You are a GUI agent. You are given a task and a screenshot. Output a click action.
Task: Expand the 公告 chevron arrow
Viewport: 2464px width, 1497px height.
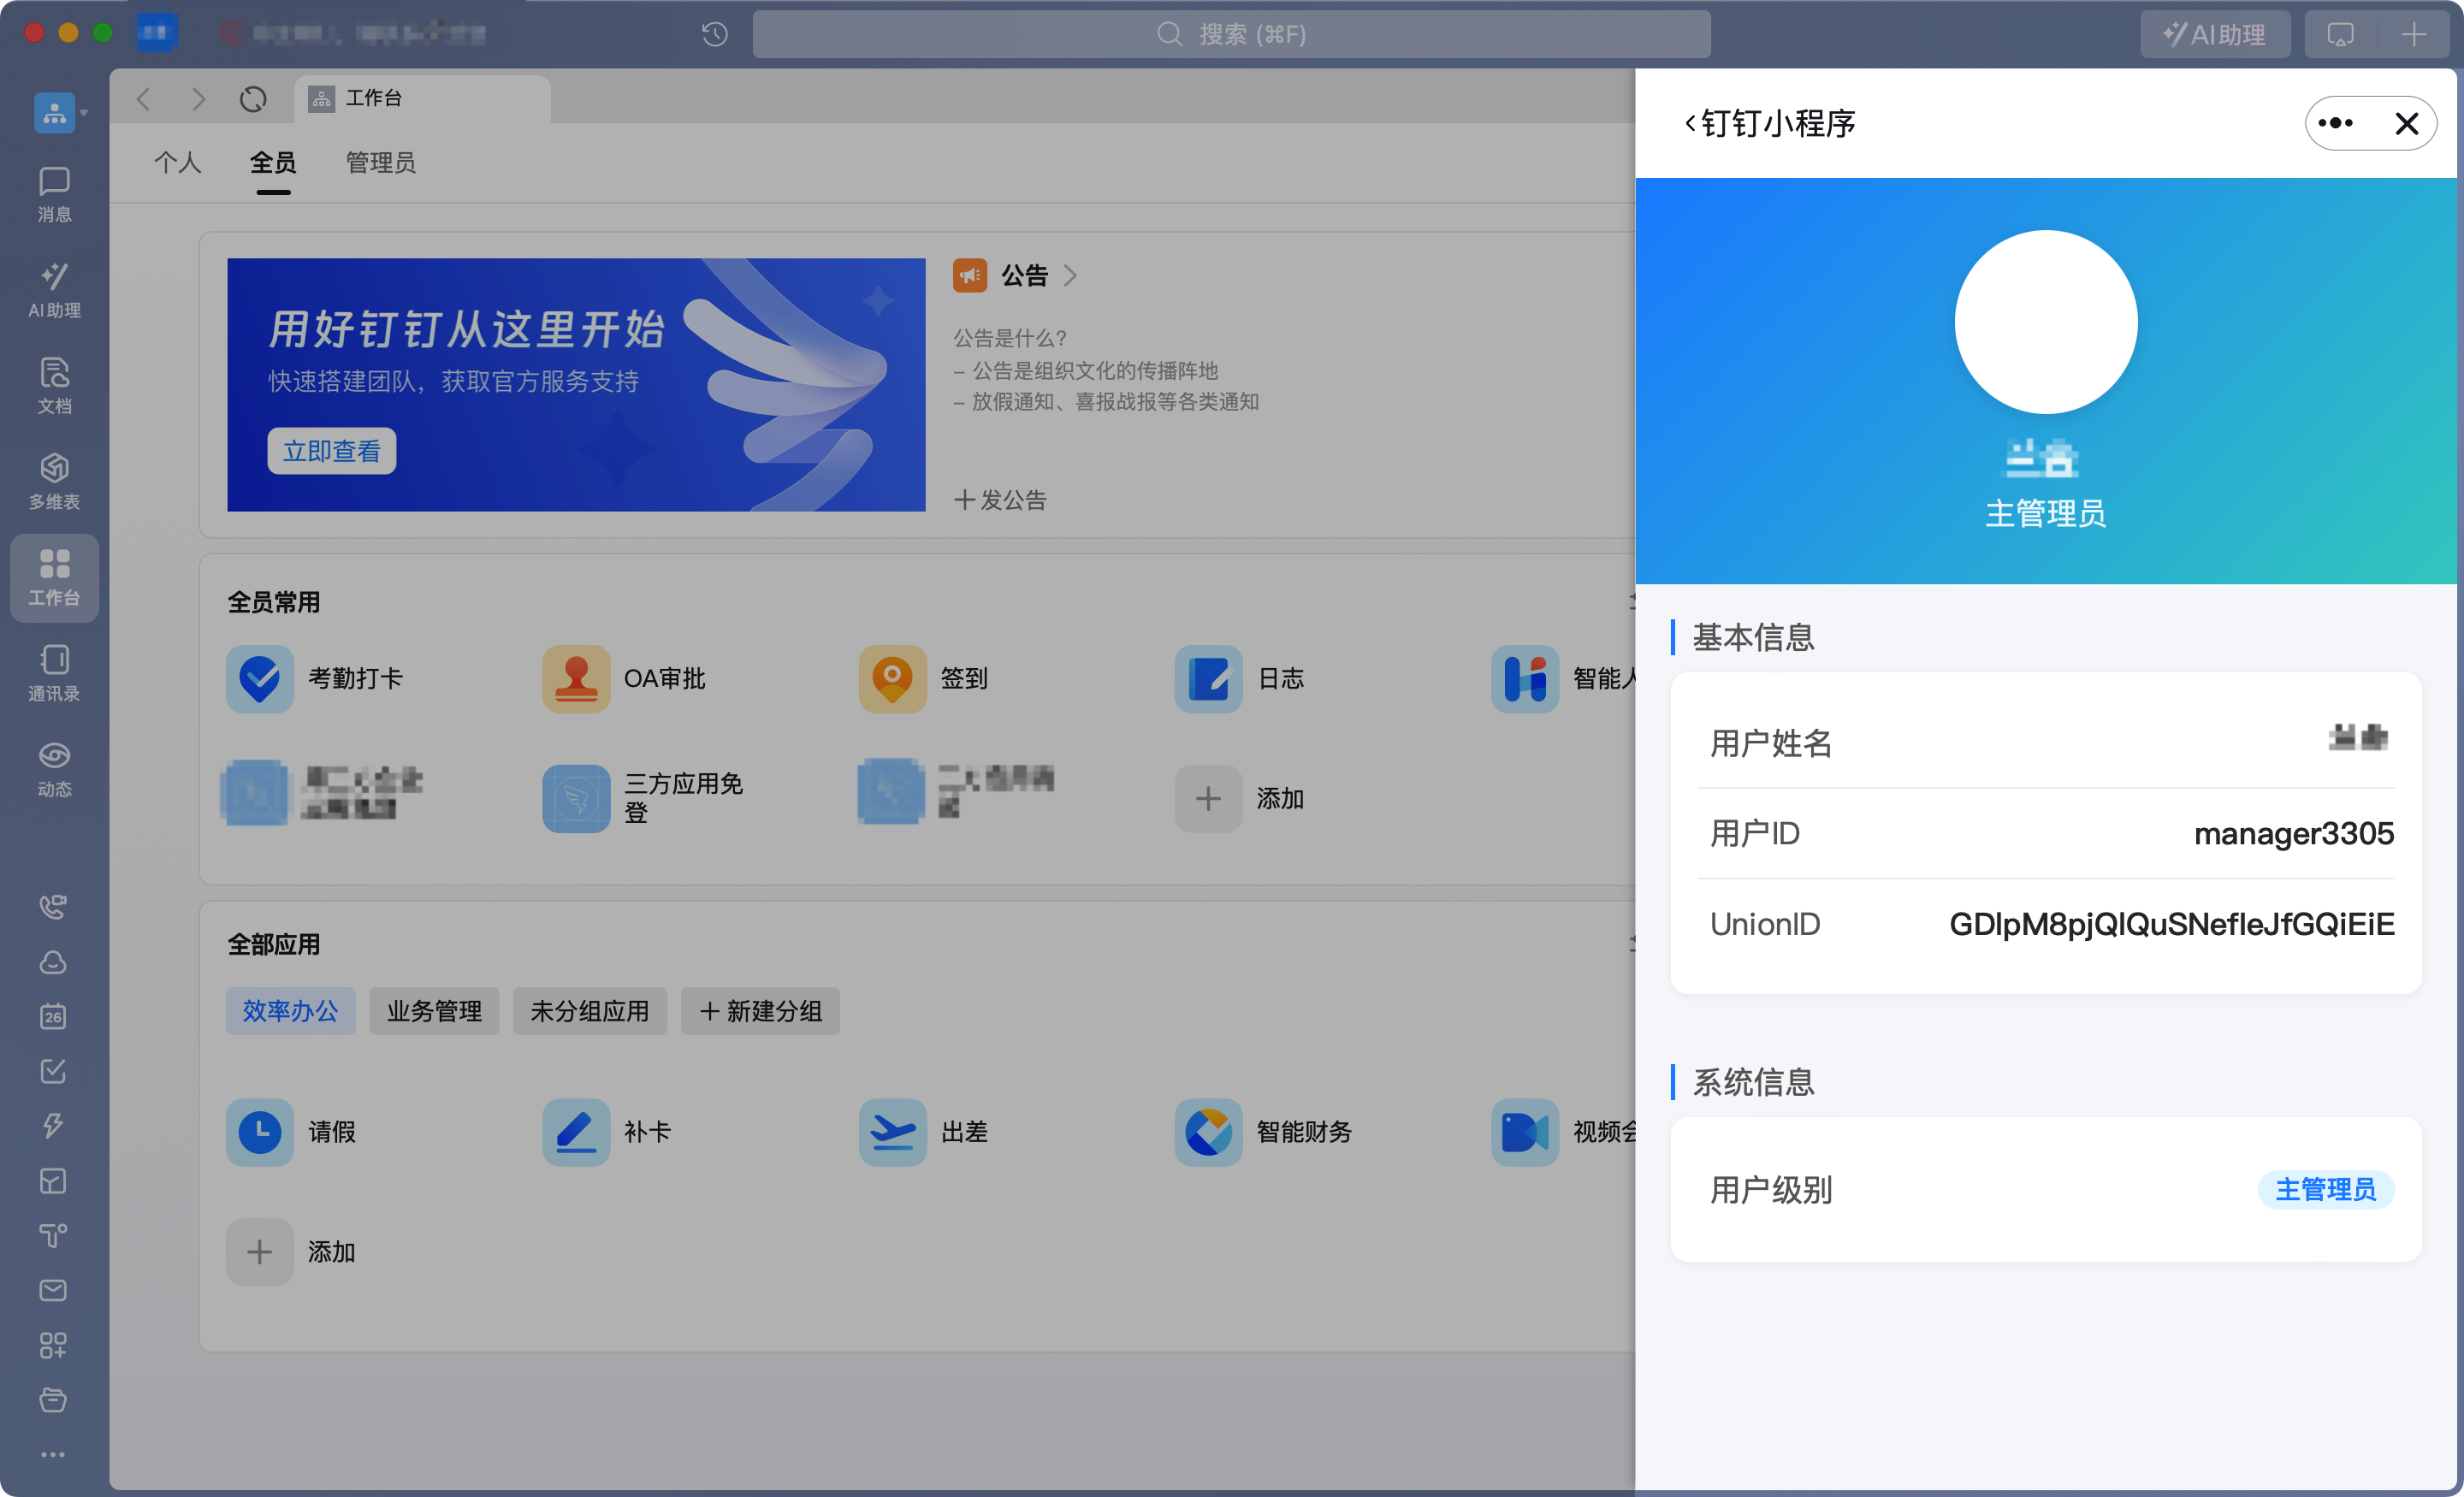[1070, 275]
